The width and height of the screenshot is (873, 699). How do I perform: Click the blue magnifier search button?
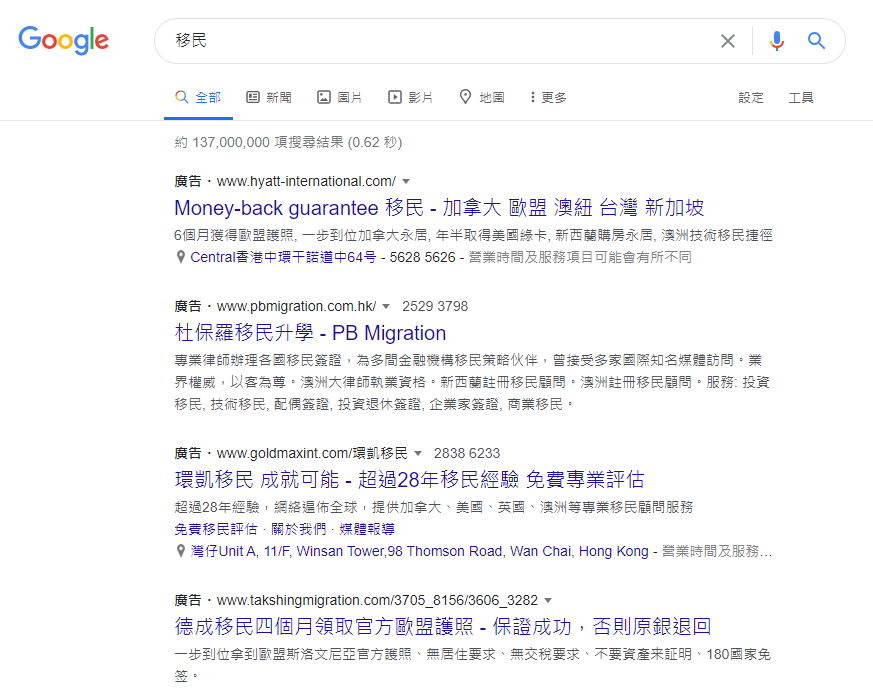[x=816, y=41]
